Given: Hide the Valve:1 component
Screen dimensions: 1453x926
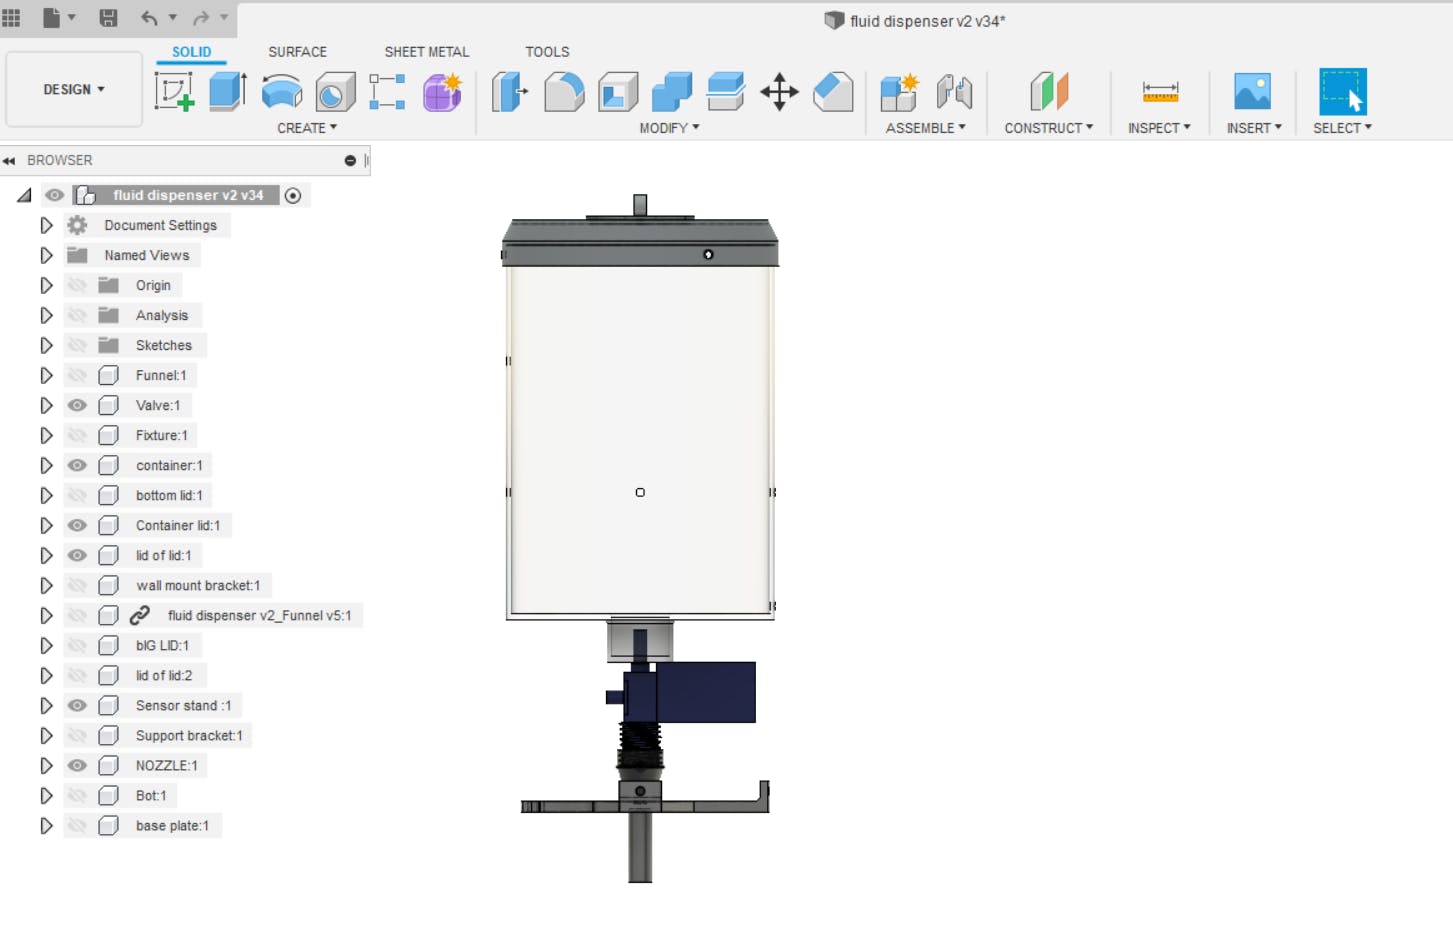Looking at the screenshot, I should 77,405.
